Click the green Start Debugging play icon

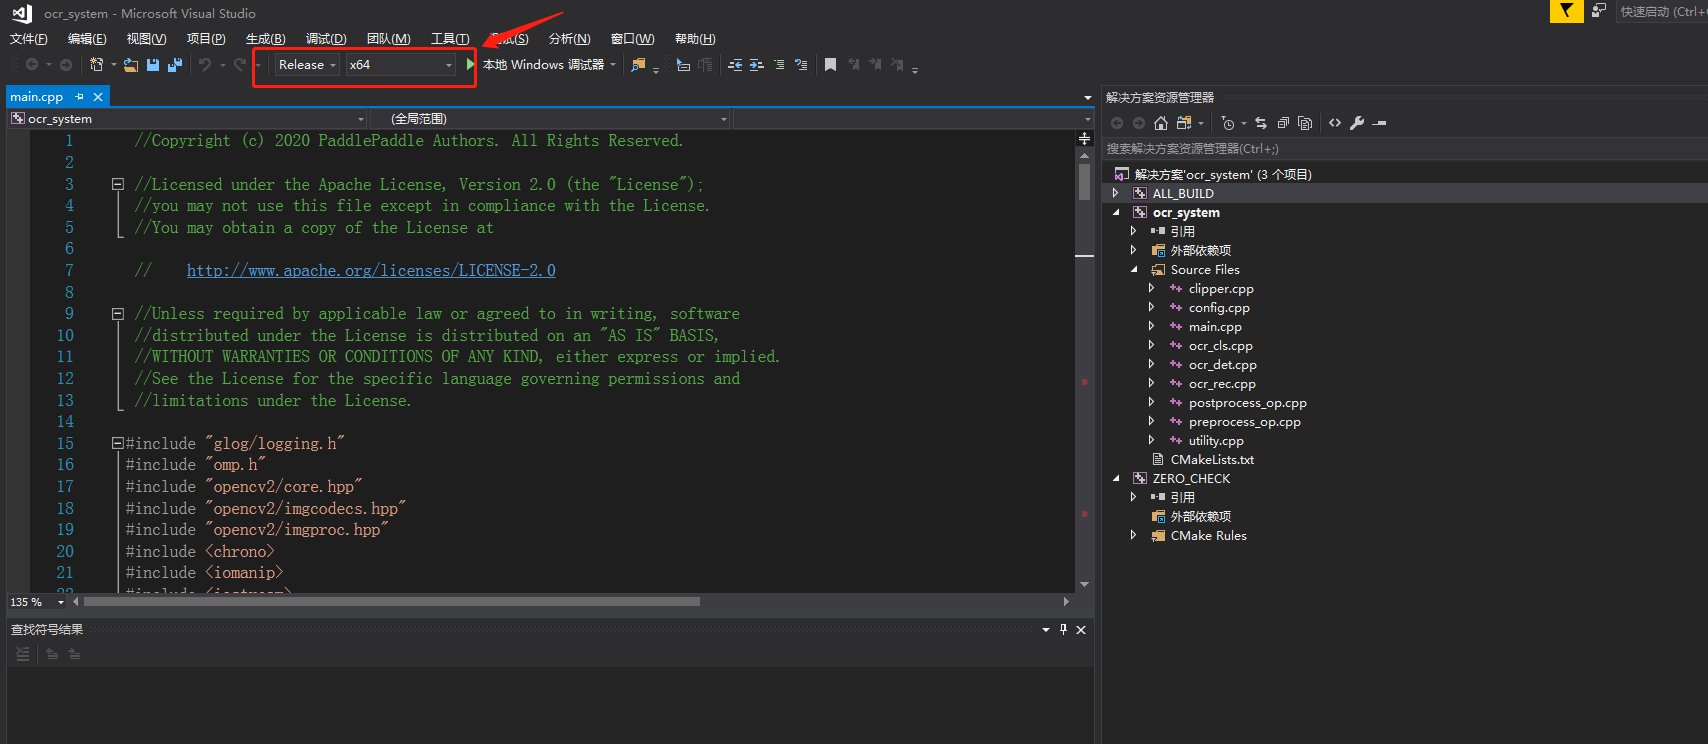tap(470, 65)
